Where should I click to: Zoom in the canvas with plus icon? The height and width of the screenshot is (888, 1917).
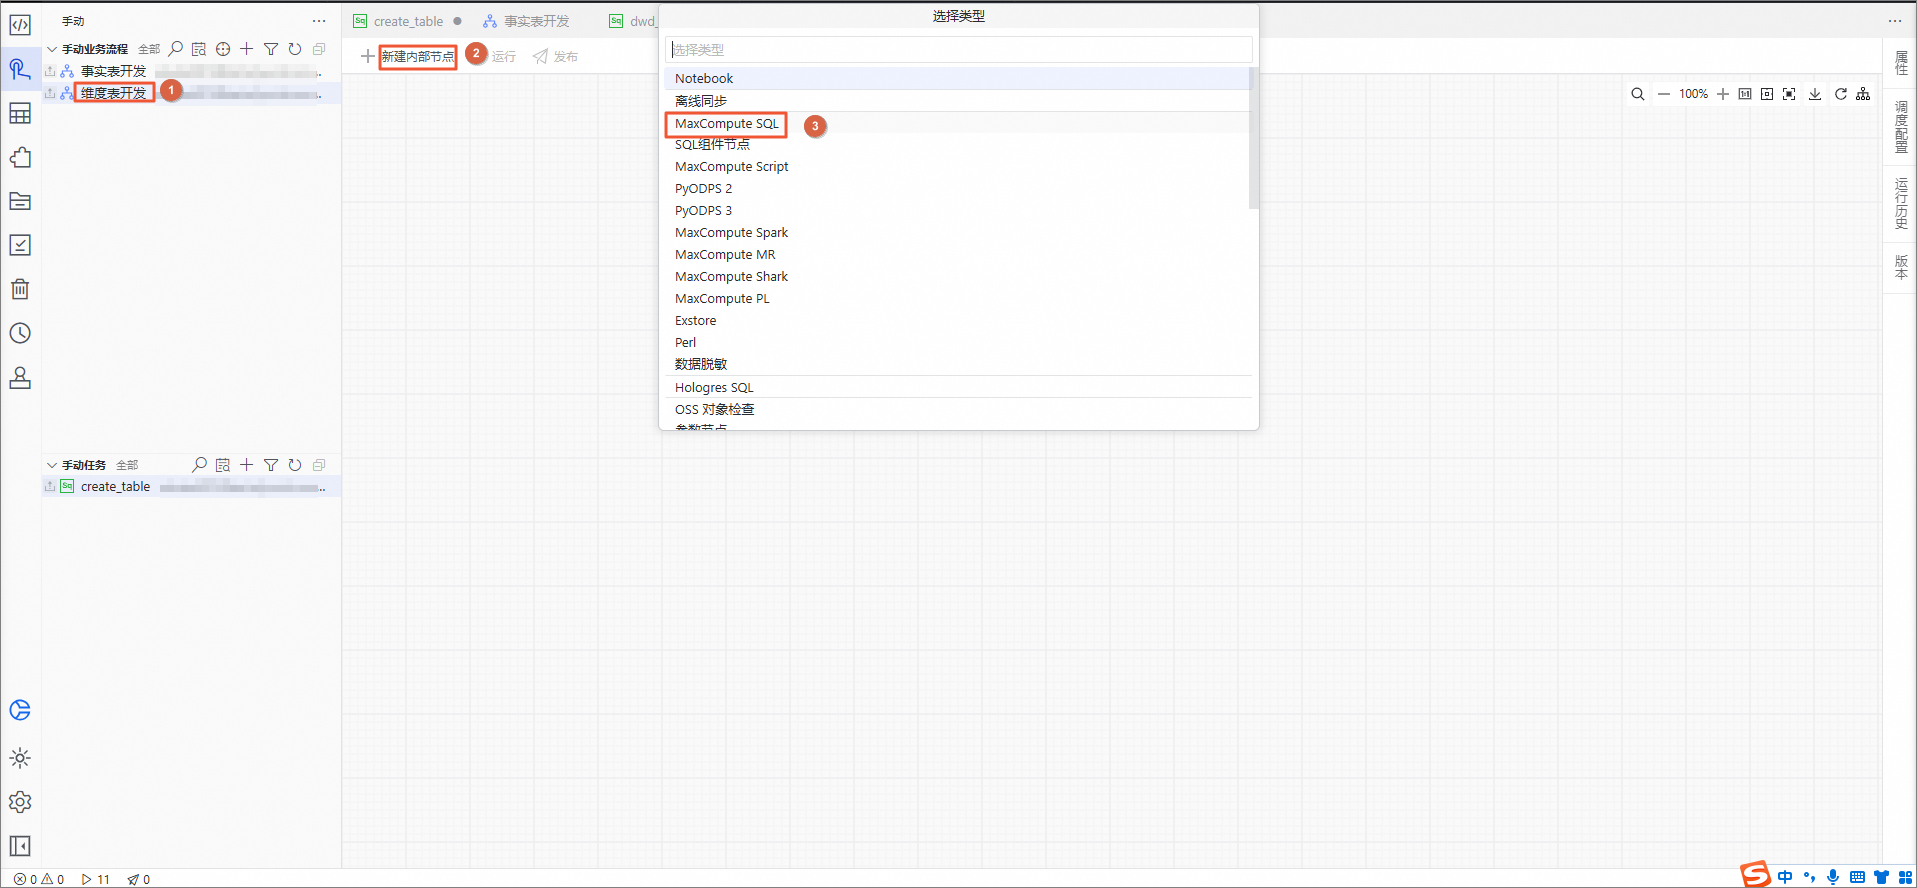[x=1723, y=94]
